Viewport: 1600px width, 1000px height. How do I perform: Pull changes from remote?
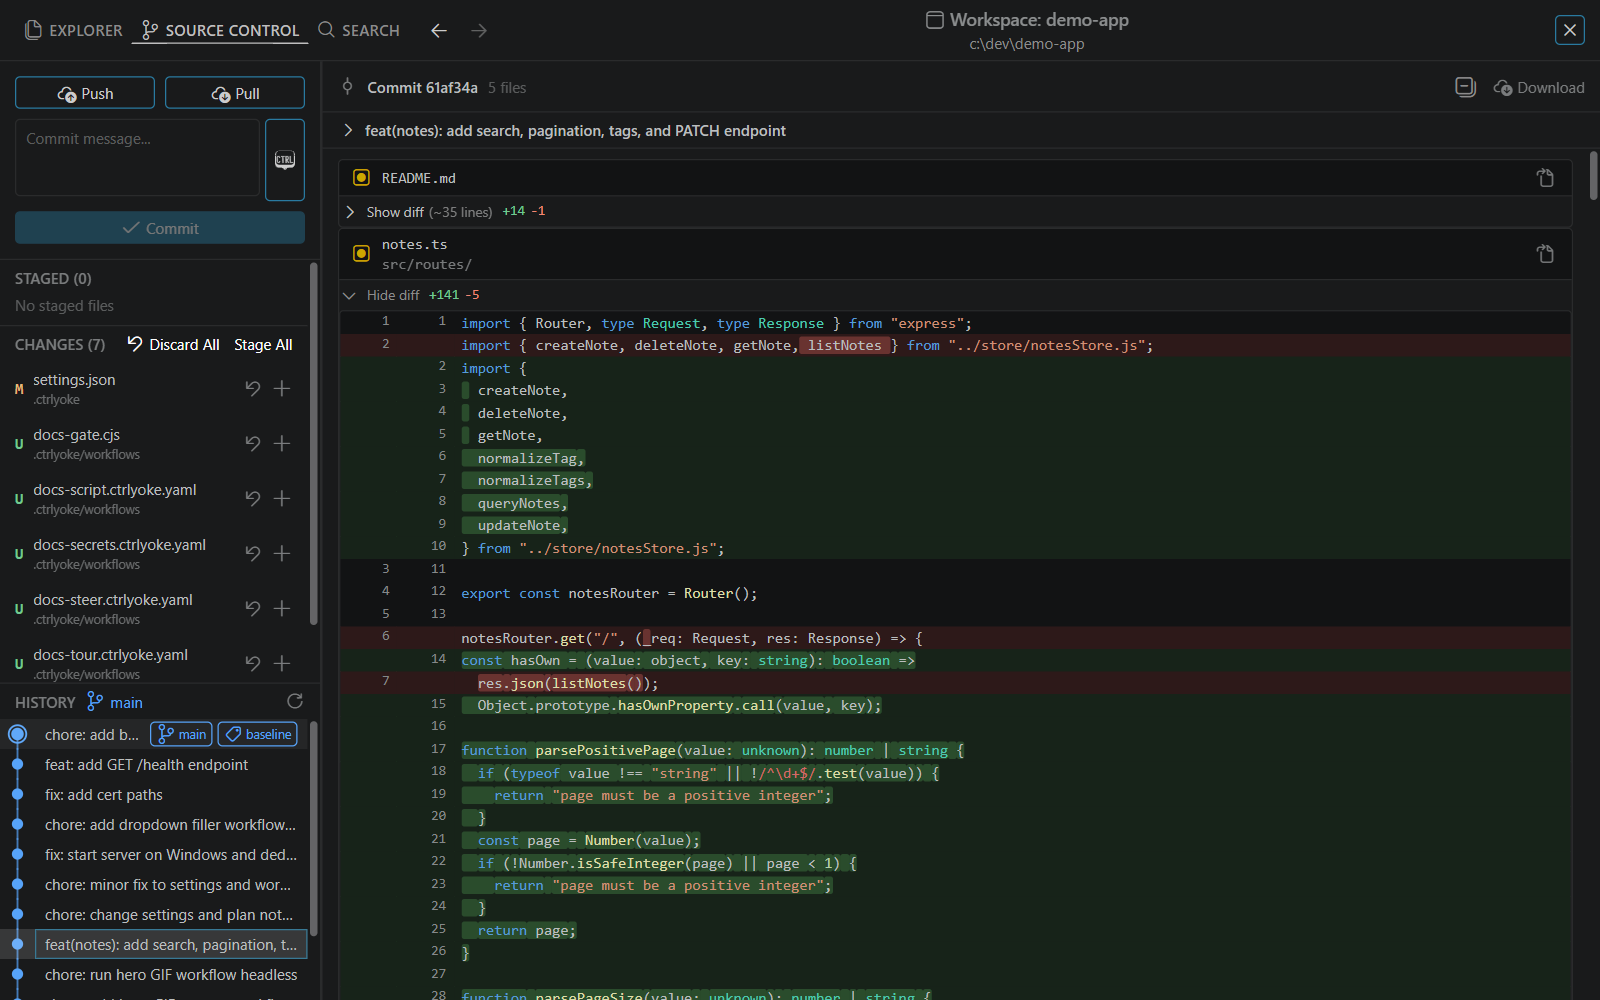pyautogui.click(x=235, y=93)
